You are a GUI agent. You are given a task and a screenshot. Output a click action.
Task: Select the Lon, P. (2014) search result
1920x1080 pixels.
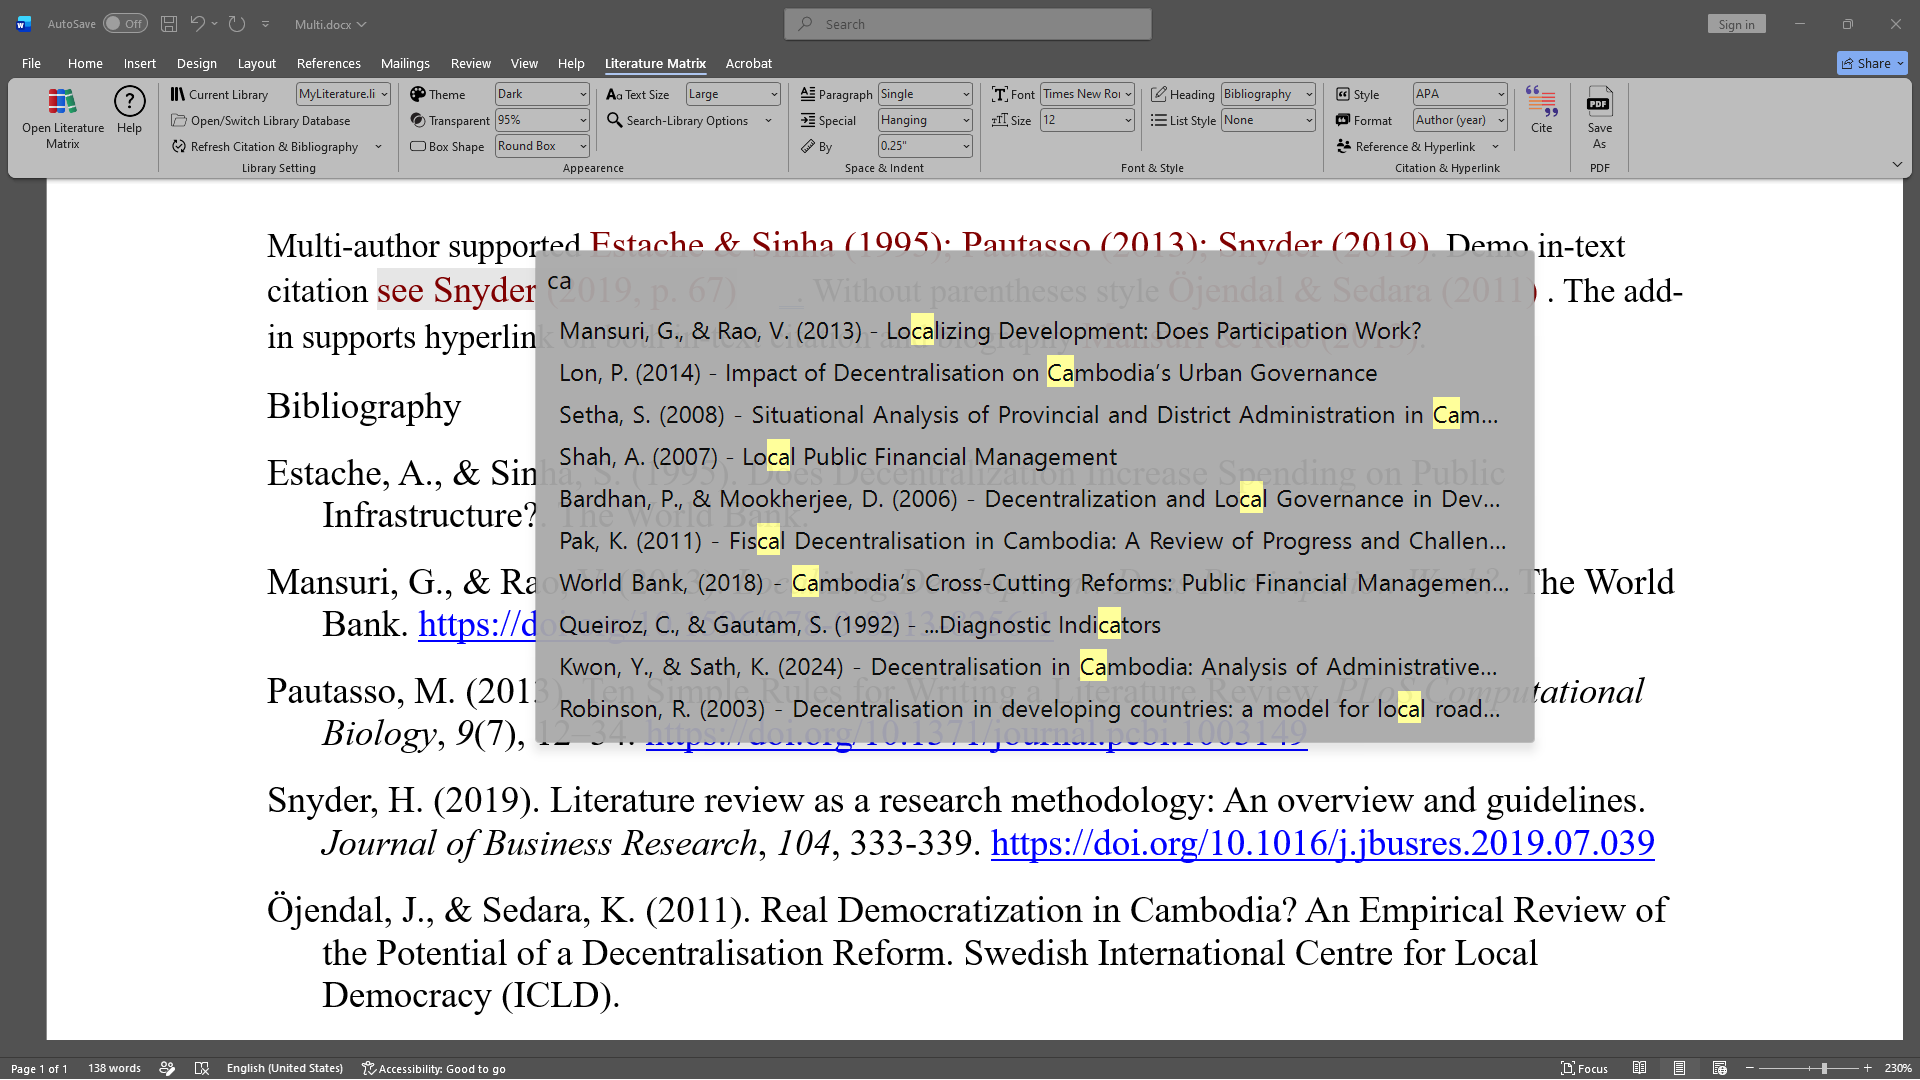pos(1034,373)
